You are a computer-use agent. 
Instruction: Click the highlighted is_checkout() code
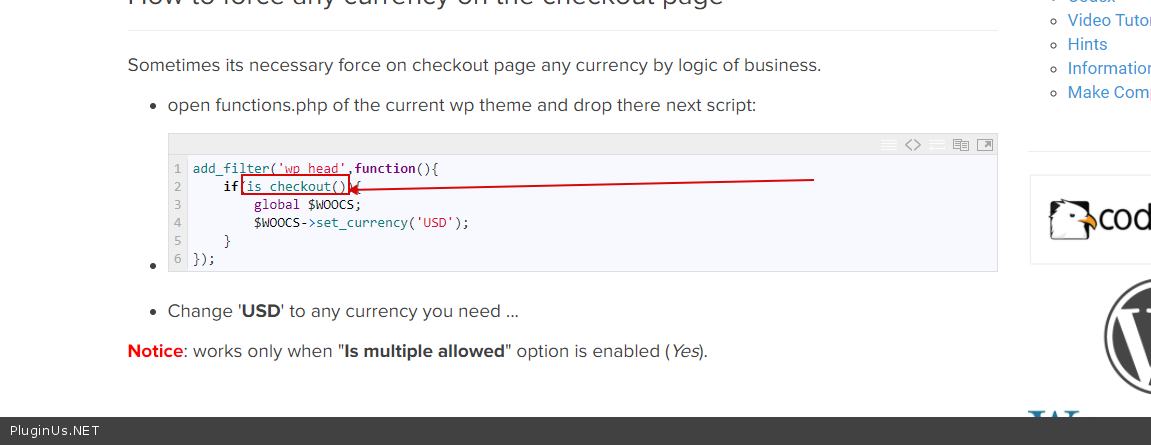[296, 187]
